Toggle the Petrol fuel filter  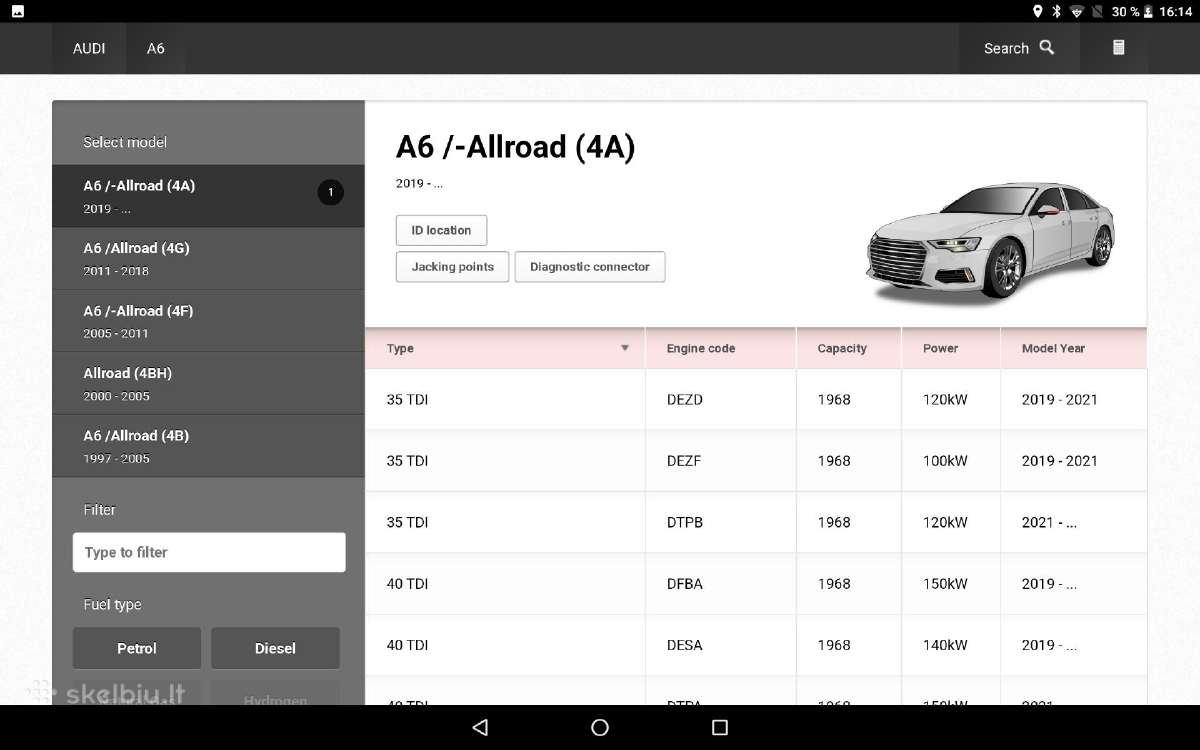click(x=137, y=648)
